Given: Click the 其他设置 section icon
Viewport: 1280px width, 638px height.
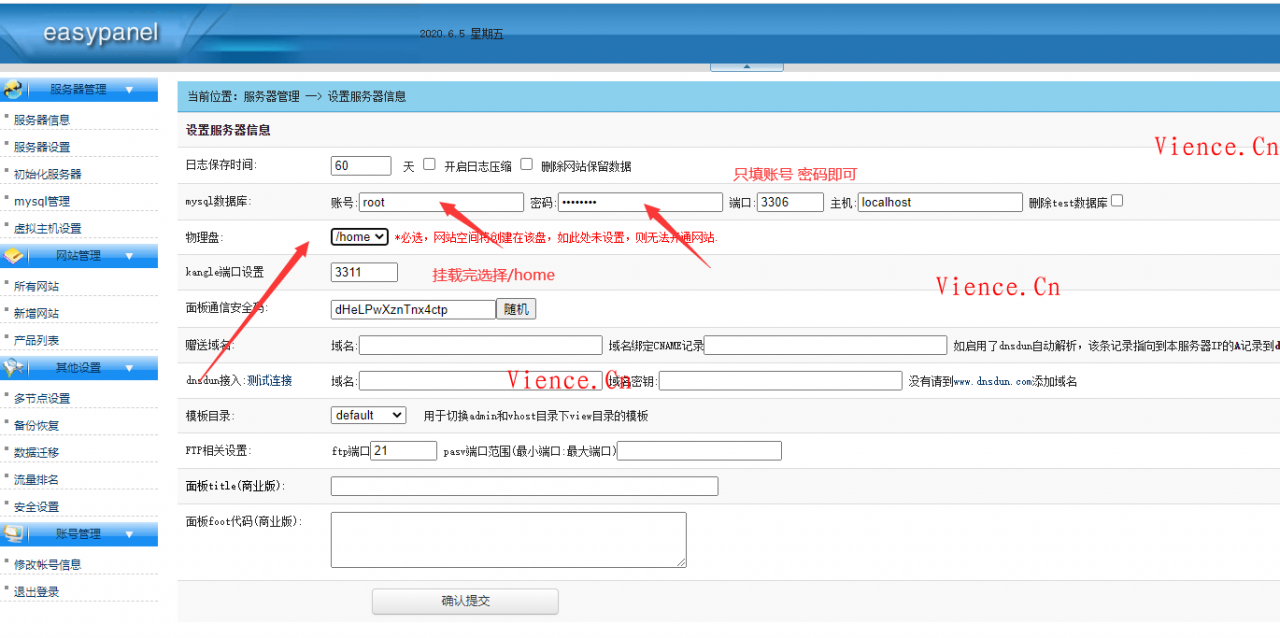Looking at the screenshot, I should click(x=14, y=368).
